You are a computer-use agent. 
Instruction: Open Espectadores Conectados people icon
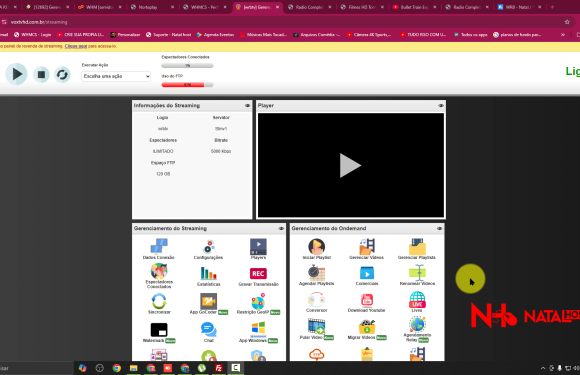(159, 271)
